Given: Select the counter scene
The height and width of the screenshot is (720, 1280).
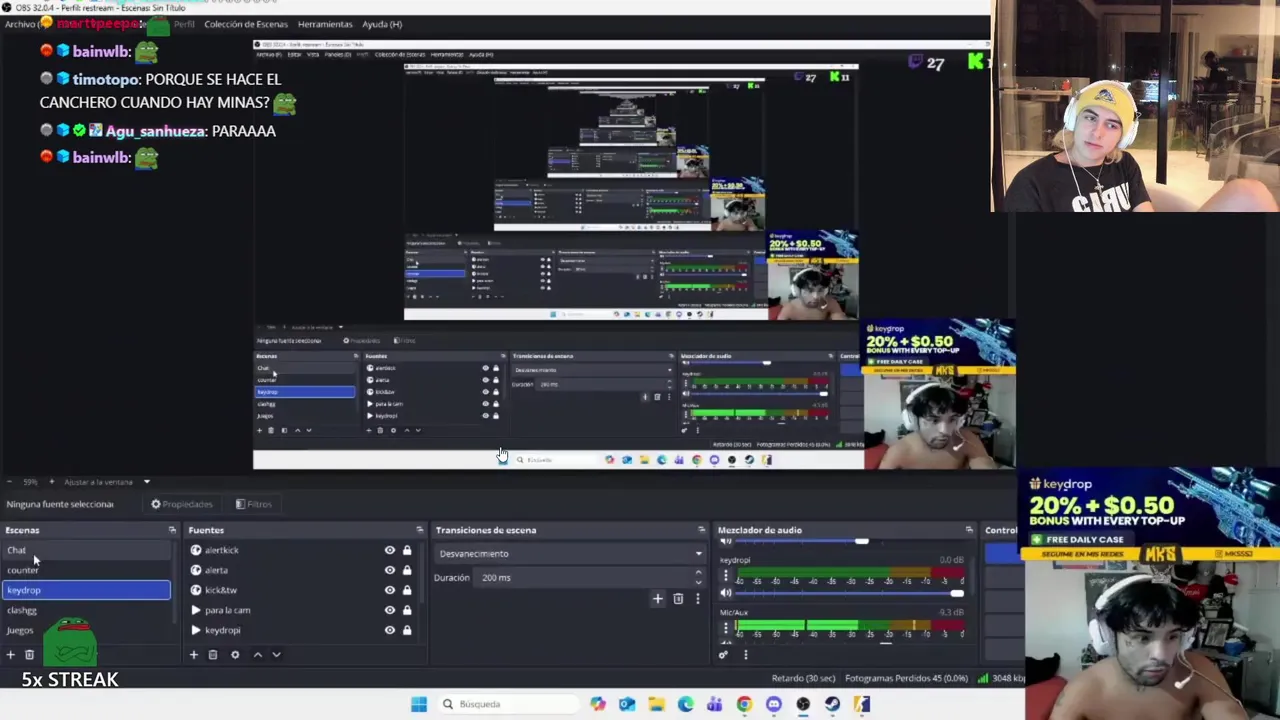Looking at the screenshot, I should tap(86, 570).
